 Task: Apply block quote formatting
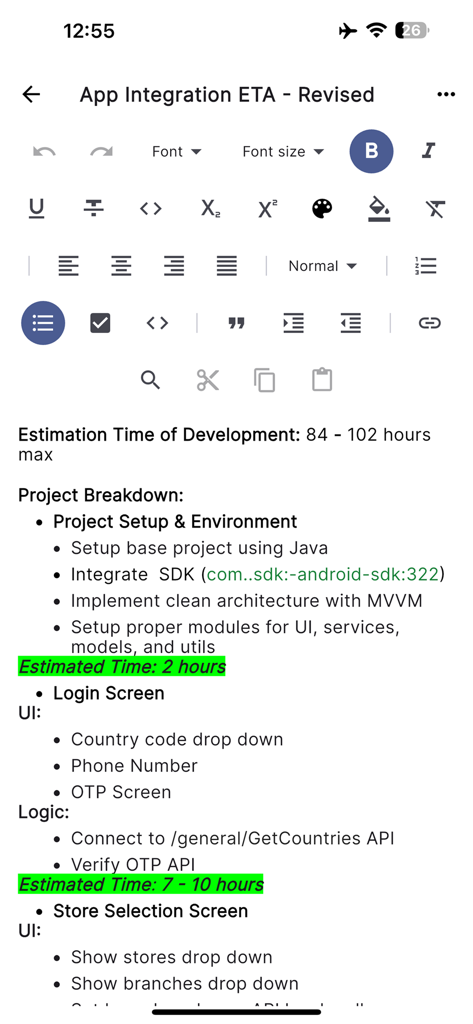coord(236,323)
